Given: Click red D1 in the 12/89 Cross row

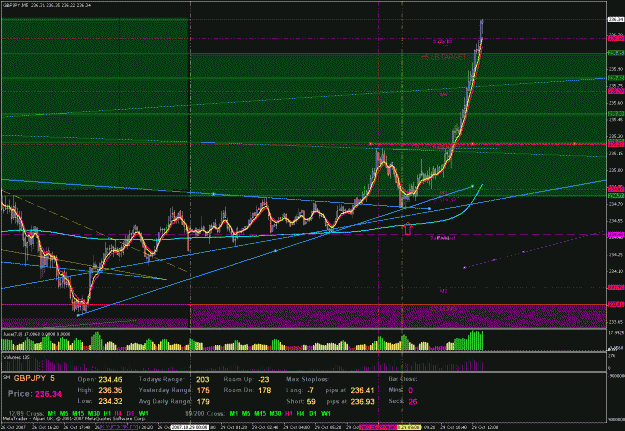Looking at the screenshot, I should (x=130, y=414).
